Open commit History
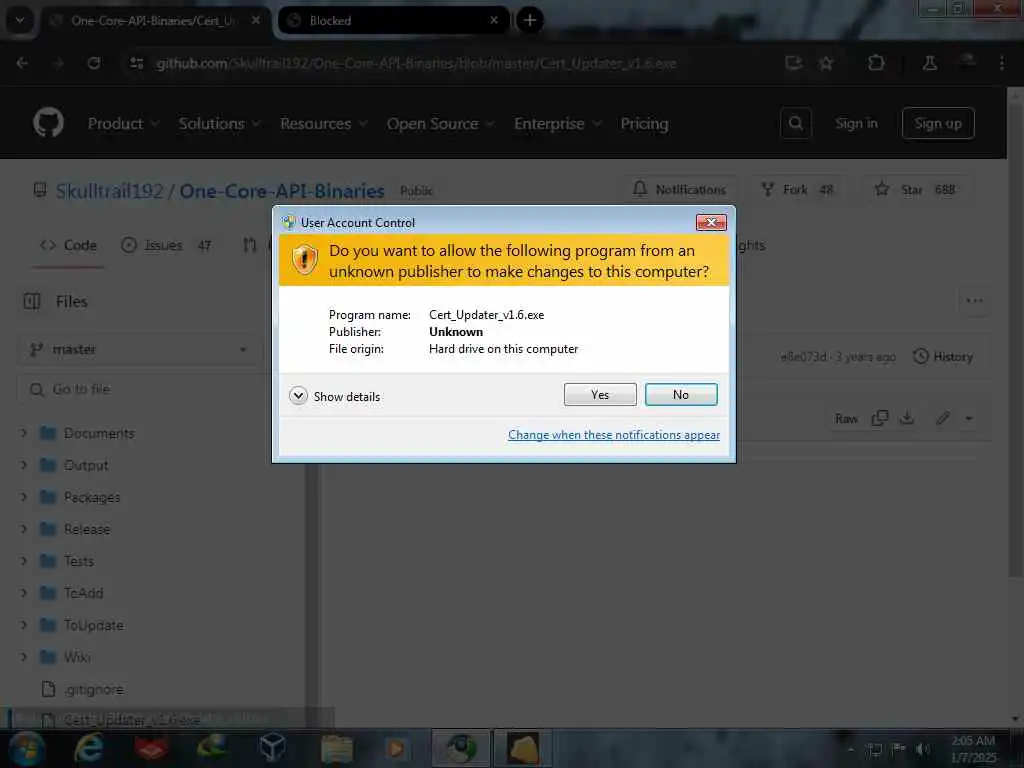This screenshot has height=768, width=1024. coord(943,357)
